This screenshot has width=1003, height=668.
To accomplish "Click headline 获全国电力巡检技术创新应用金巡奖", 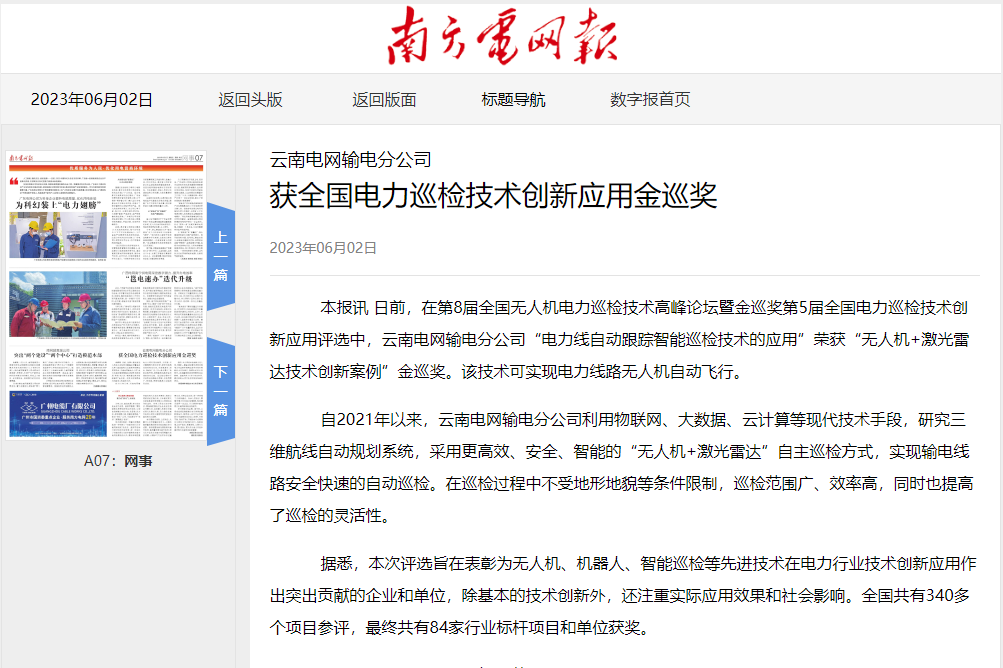I will tap(493, 195).
